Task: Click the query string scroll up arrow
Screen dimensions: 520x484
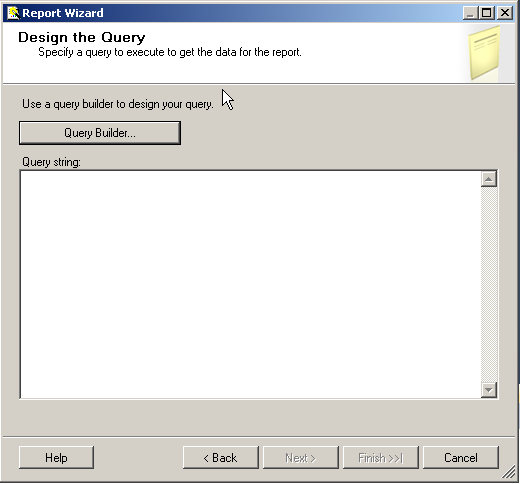Action: pyautogui.click(x=489, y=179)
